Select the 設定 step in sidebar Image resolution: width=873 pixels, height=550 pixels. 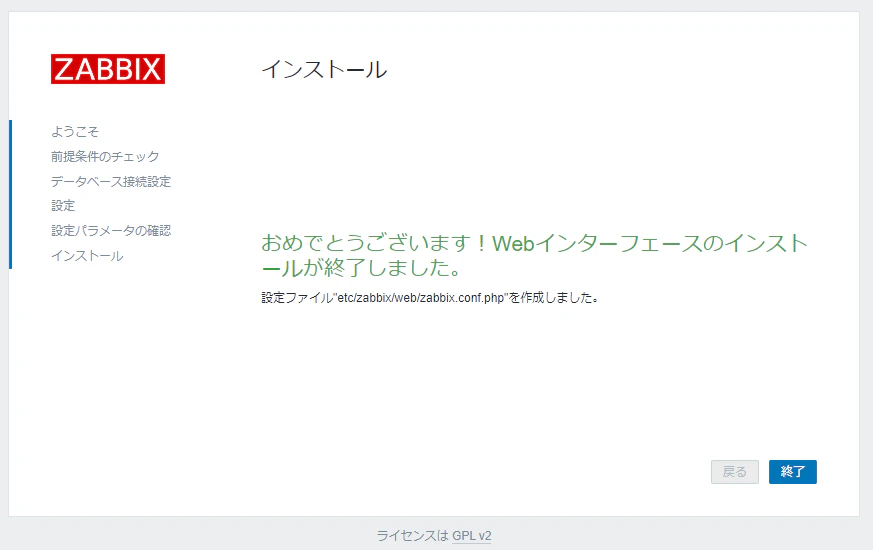click(x=63, y=206)
